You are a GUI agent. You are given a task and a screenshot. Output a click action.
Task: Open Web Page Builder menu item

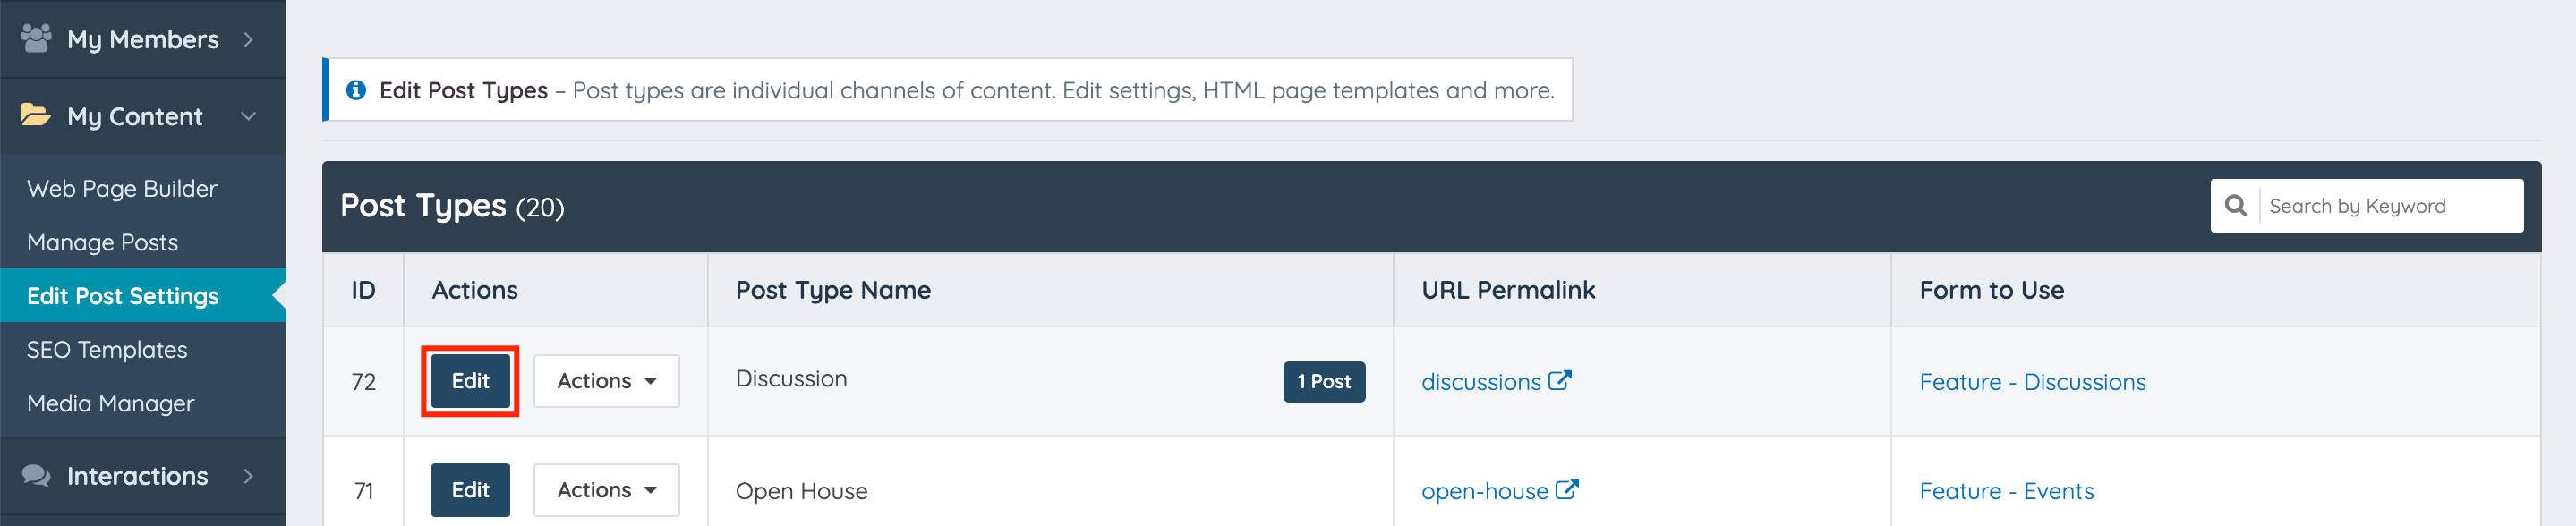(122, 189)
